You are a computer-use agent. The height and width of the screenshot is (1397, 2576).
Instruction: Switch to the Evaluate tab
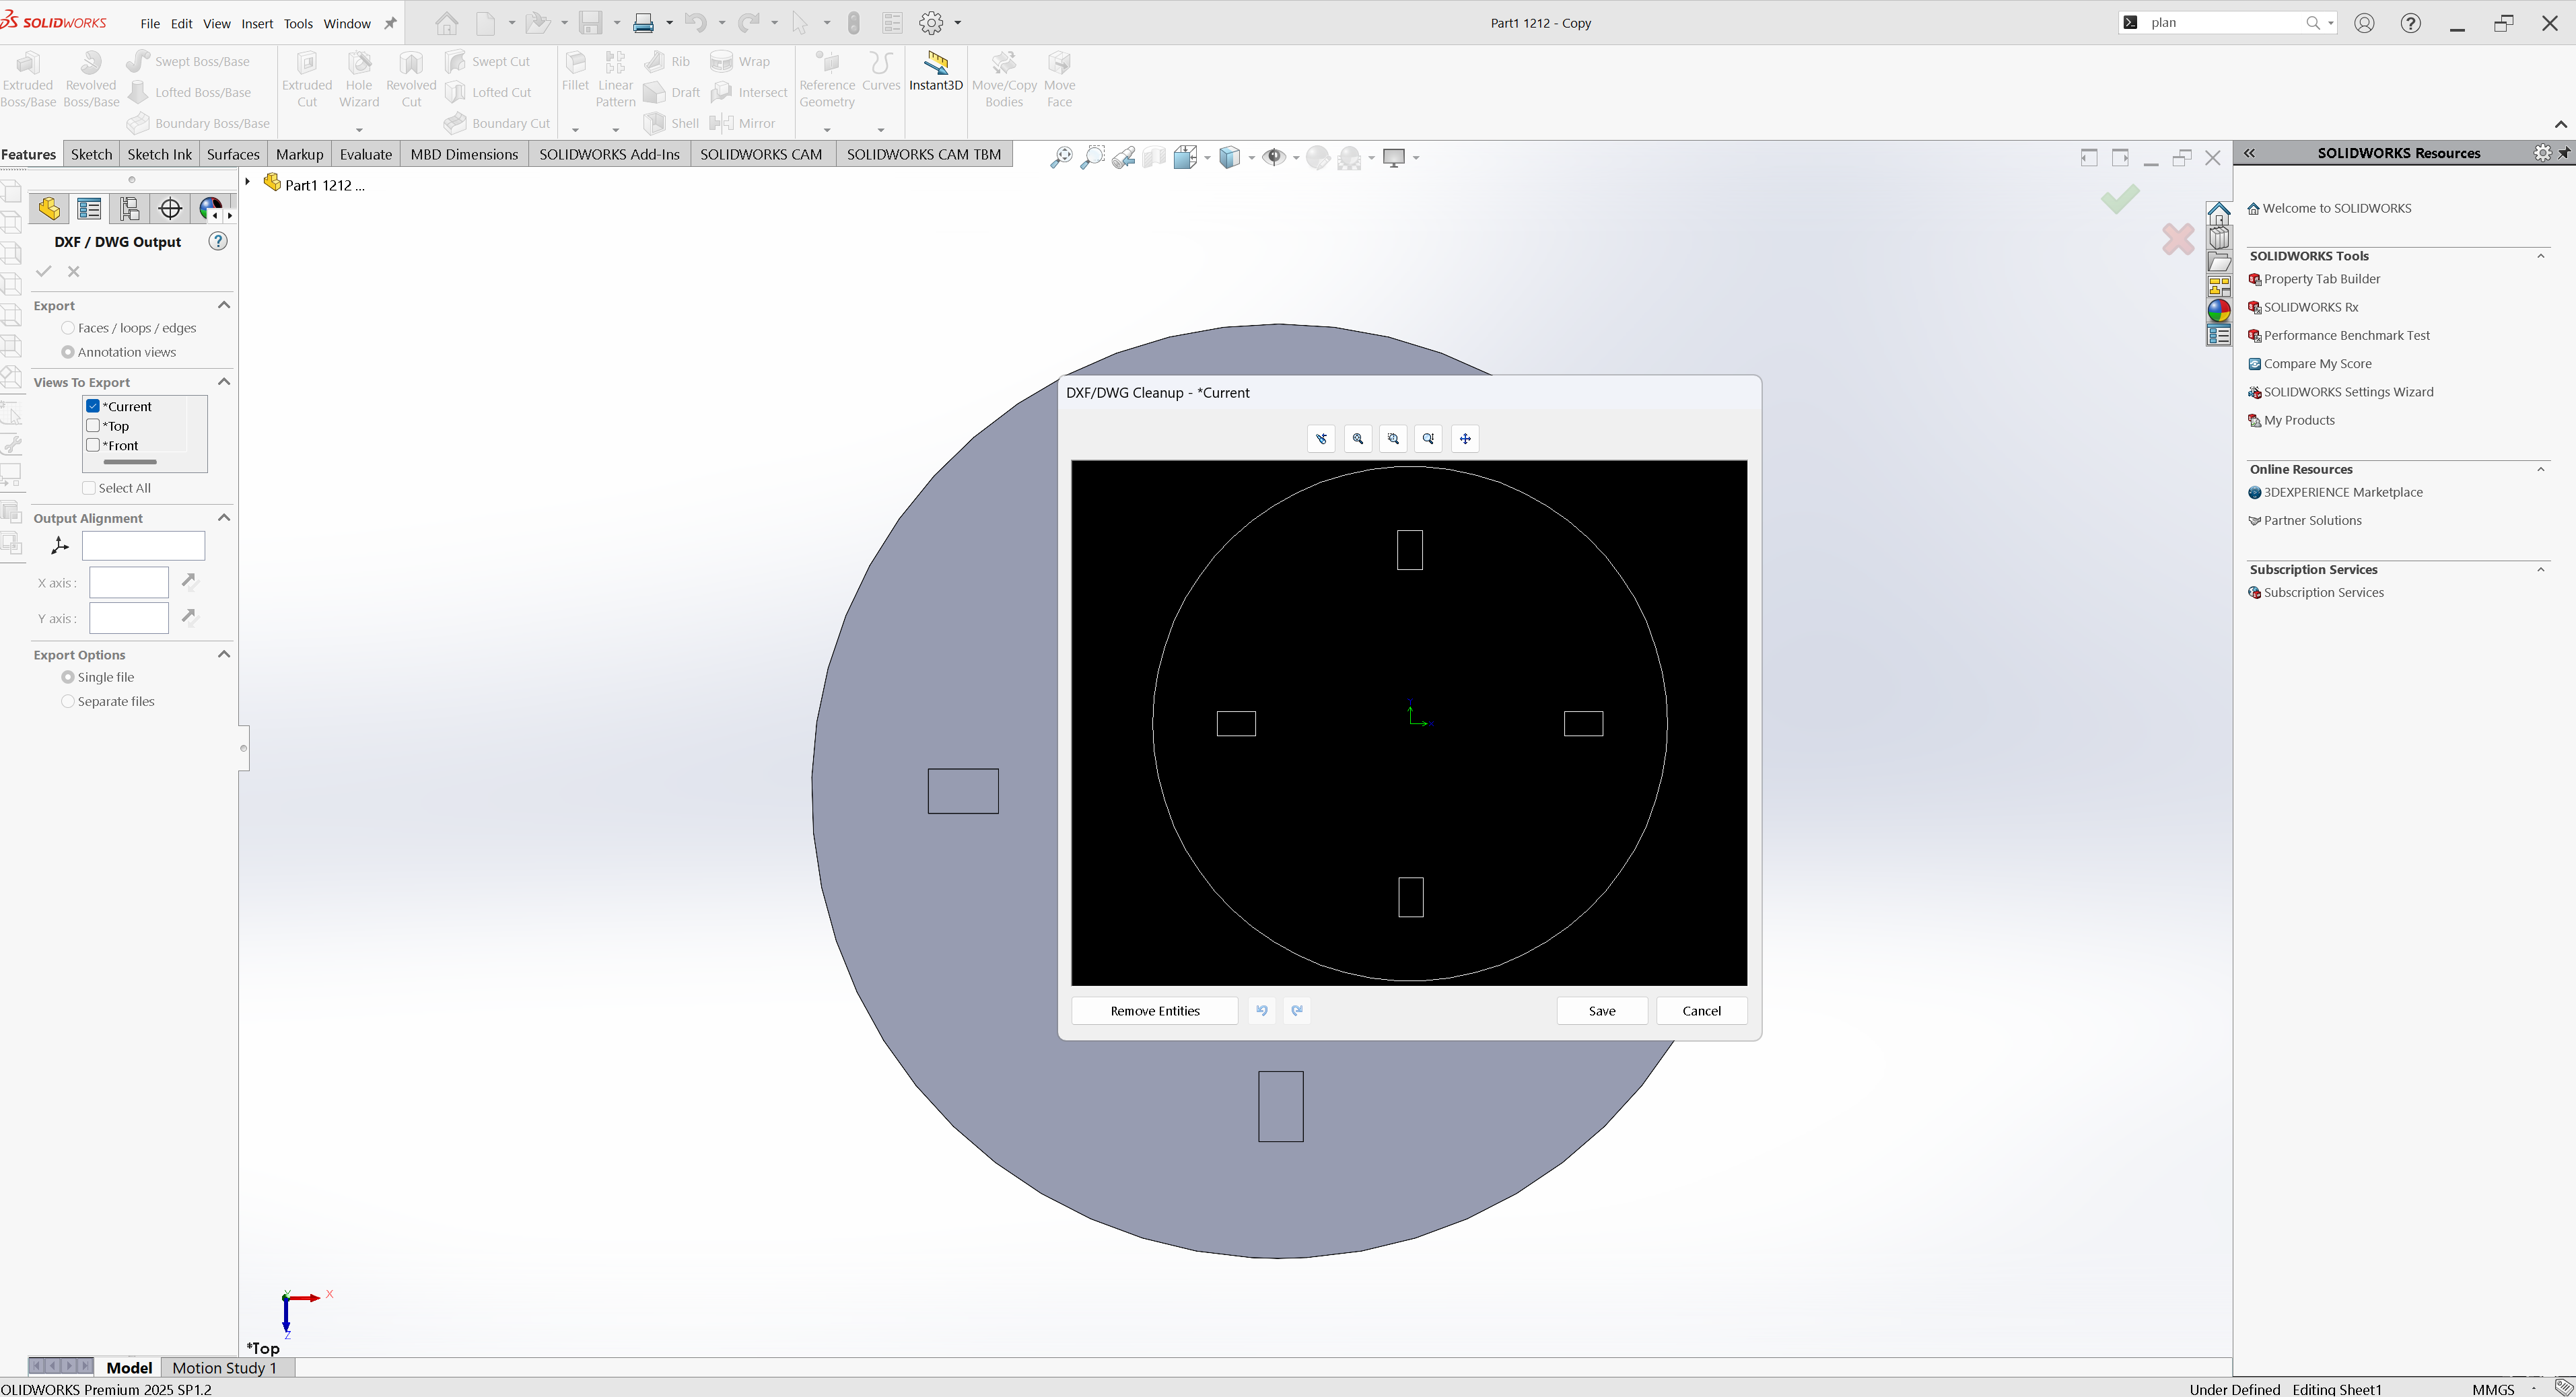pos(365,154)
